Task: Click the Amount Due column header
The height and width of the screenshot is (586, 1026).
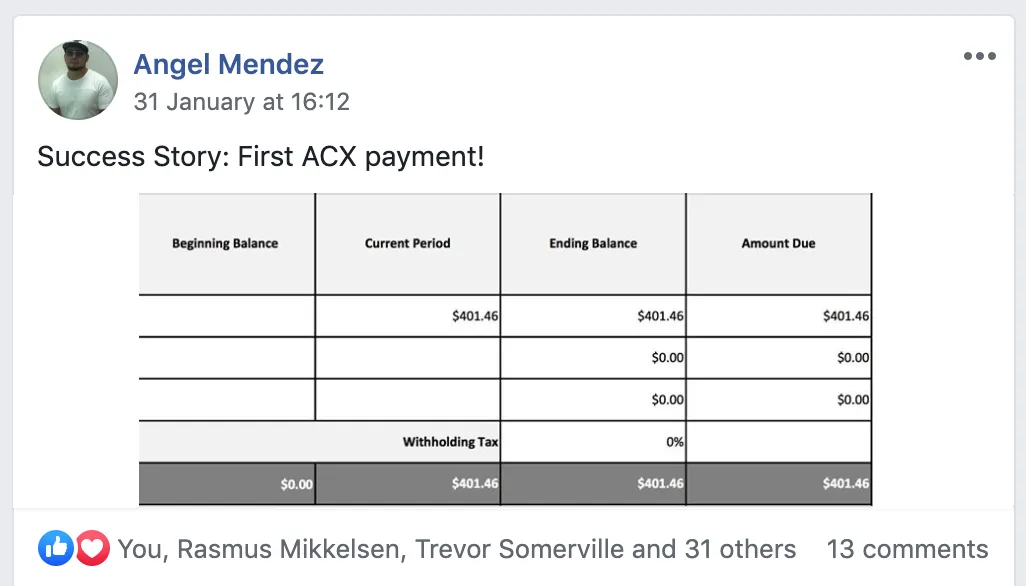Action: pyautogui.click(x=778, y=243)
